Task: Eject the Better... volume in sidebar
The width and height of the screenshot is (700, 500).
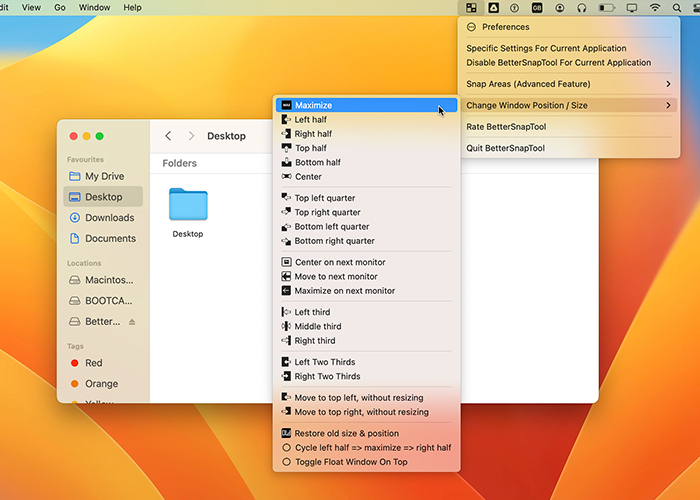Action: (132, 322)
